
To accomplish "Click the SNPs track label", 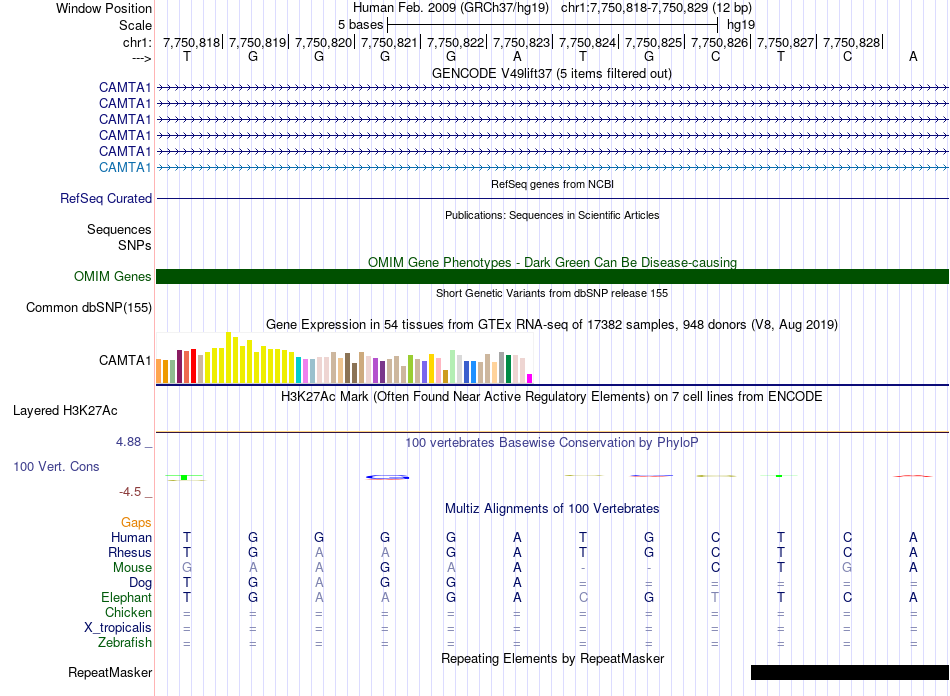I will 135,245.
